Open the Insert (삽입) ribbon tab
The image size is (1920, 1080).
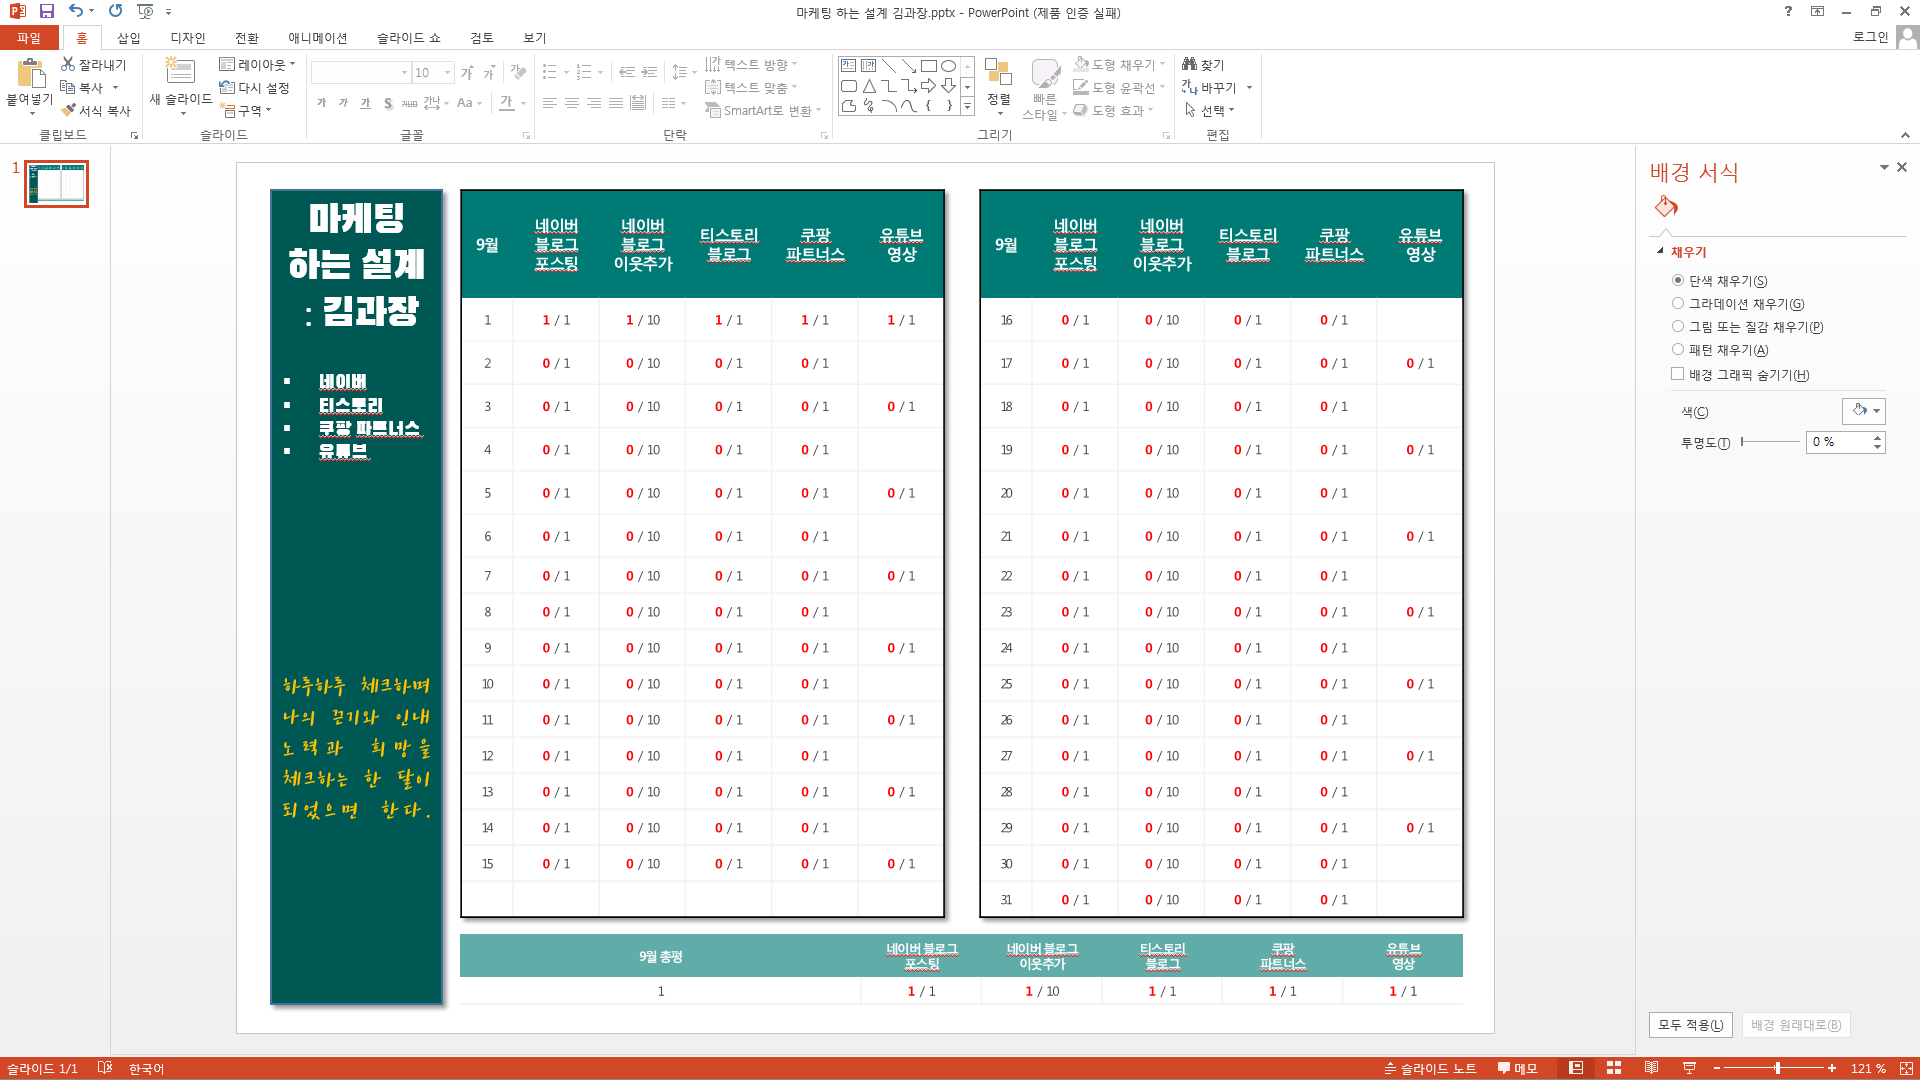coord(129,38)
